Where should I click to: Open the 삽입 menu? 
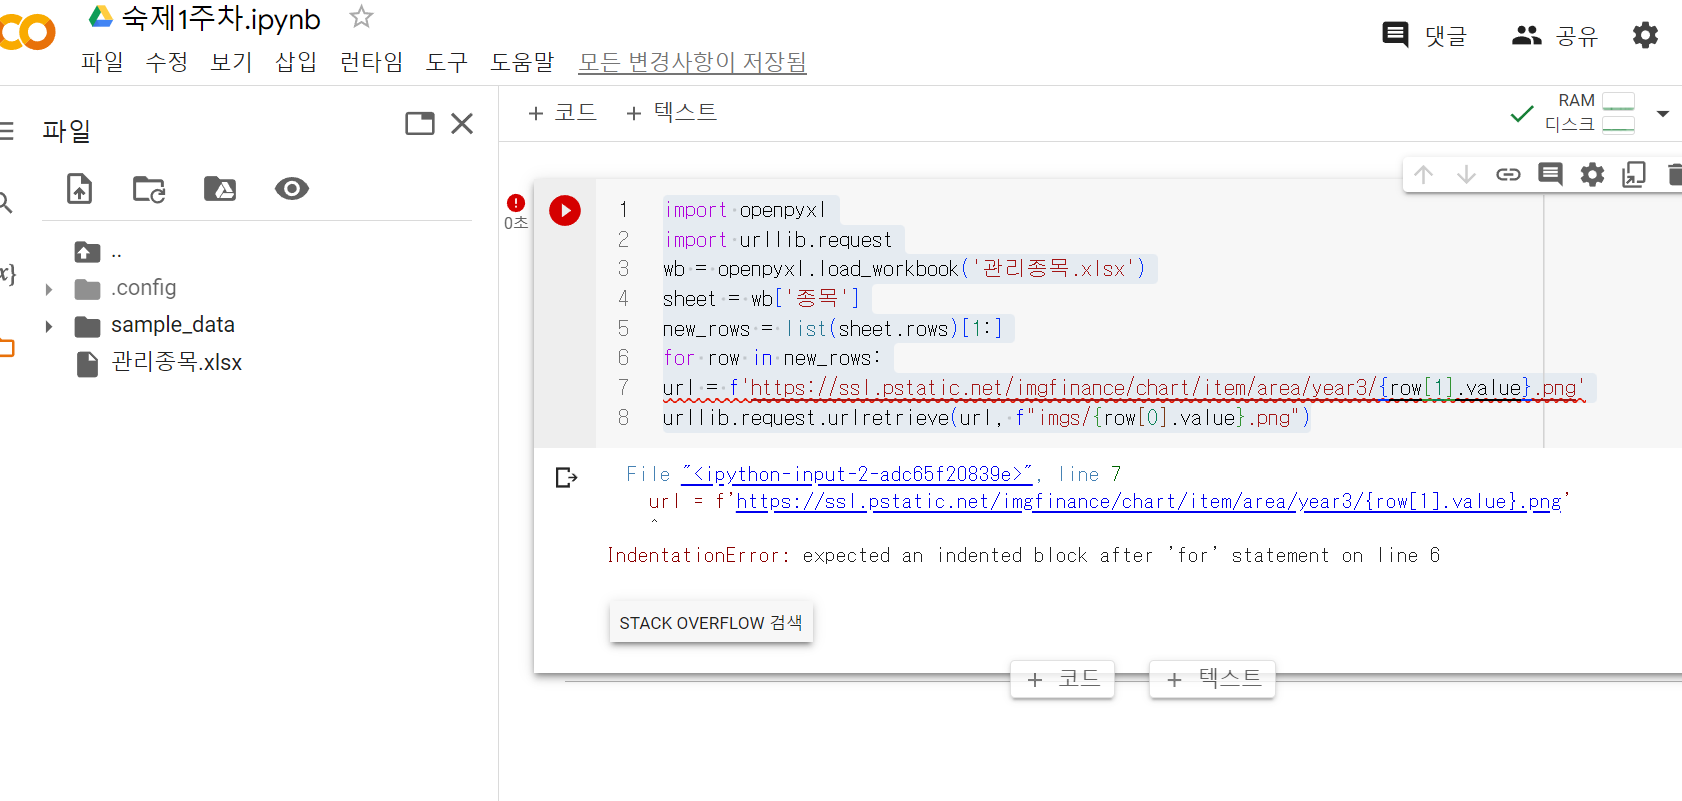tap(296, 62)
